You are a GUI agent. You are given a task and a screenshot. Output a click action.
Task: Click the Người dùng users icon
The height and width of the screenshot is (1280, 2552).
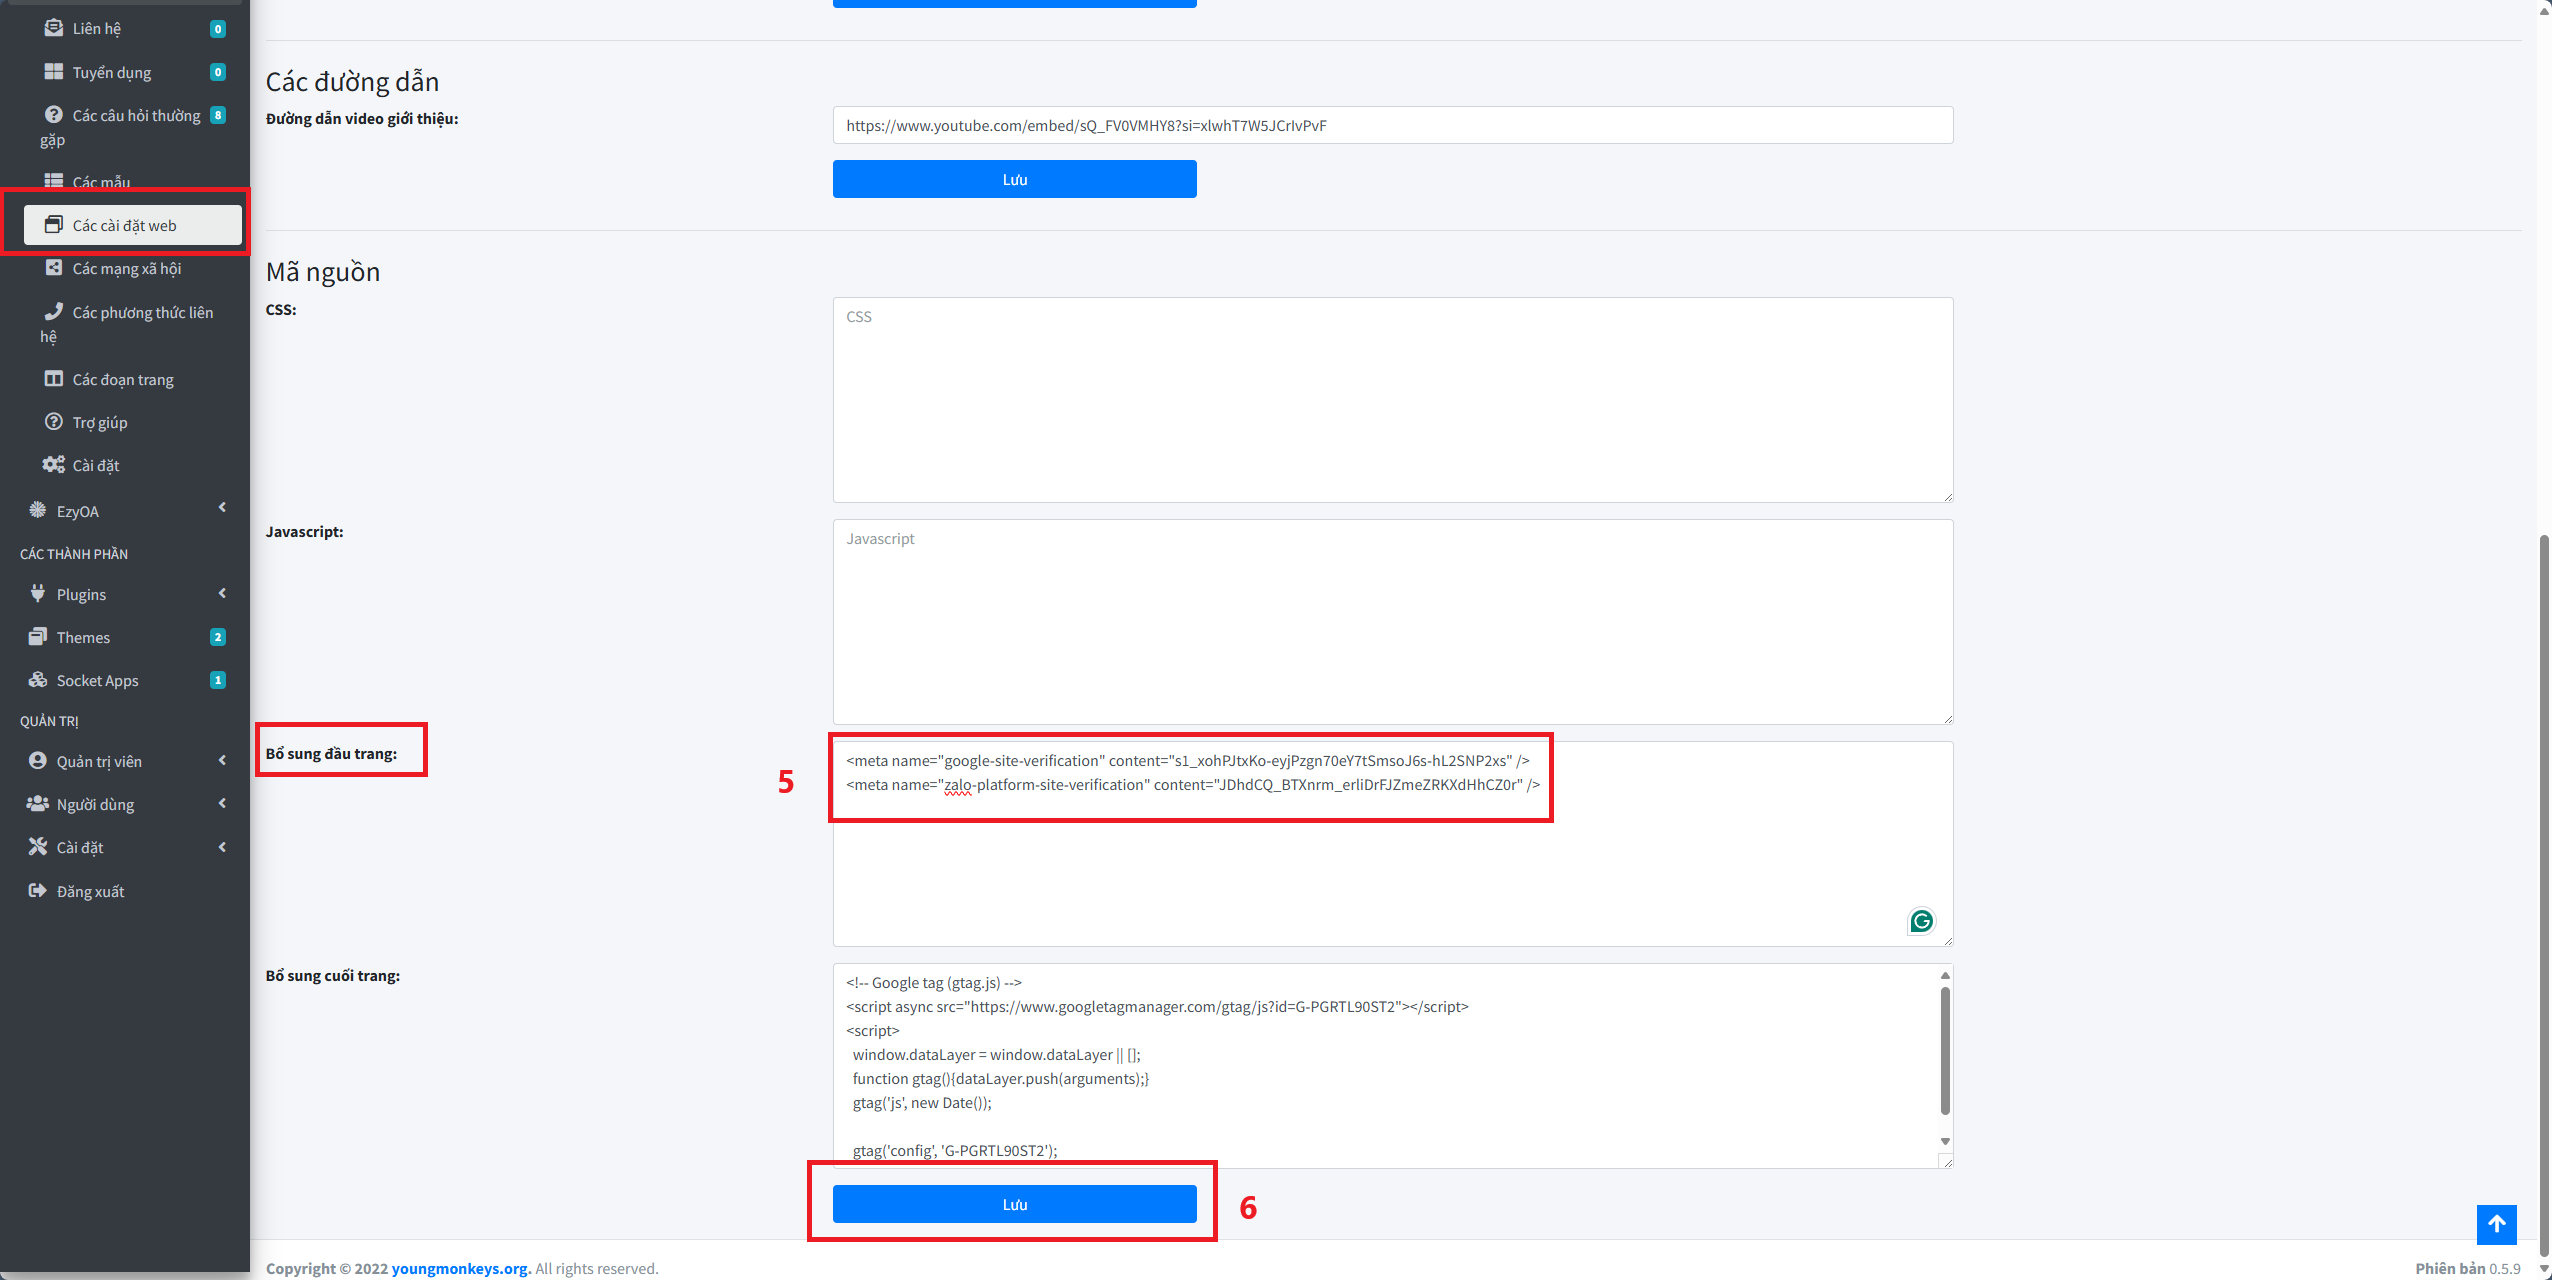point(38,803)
